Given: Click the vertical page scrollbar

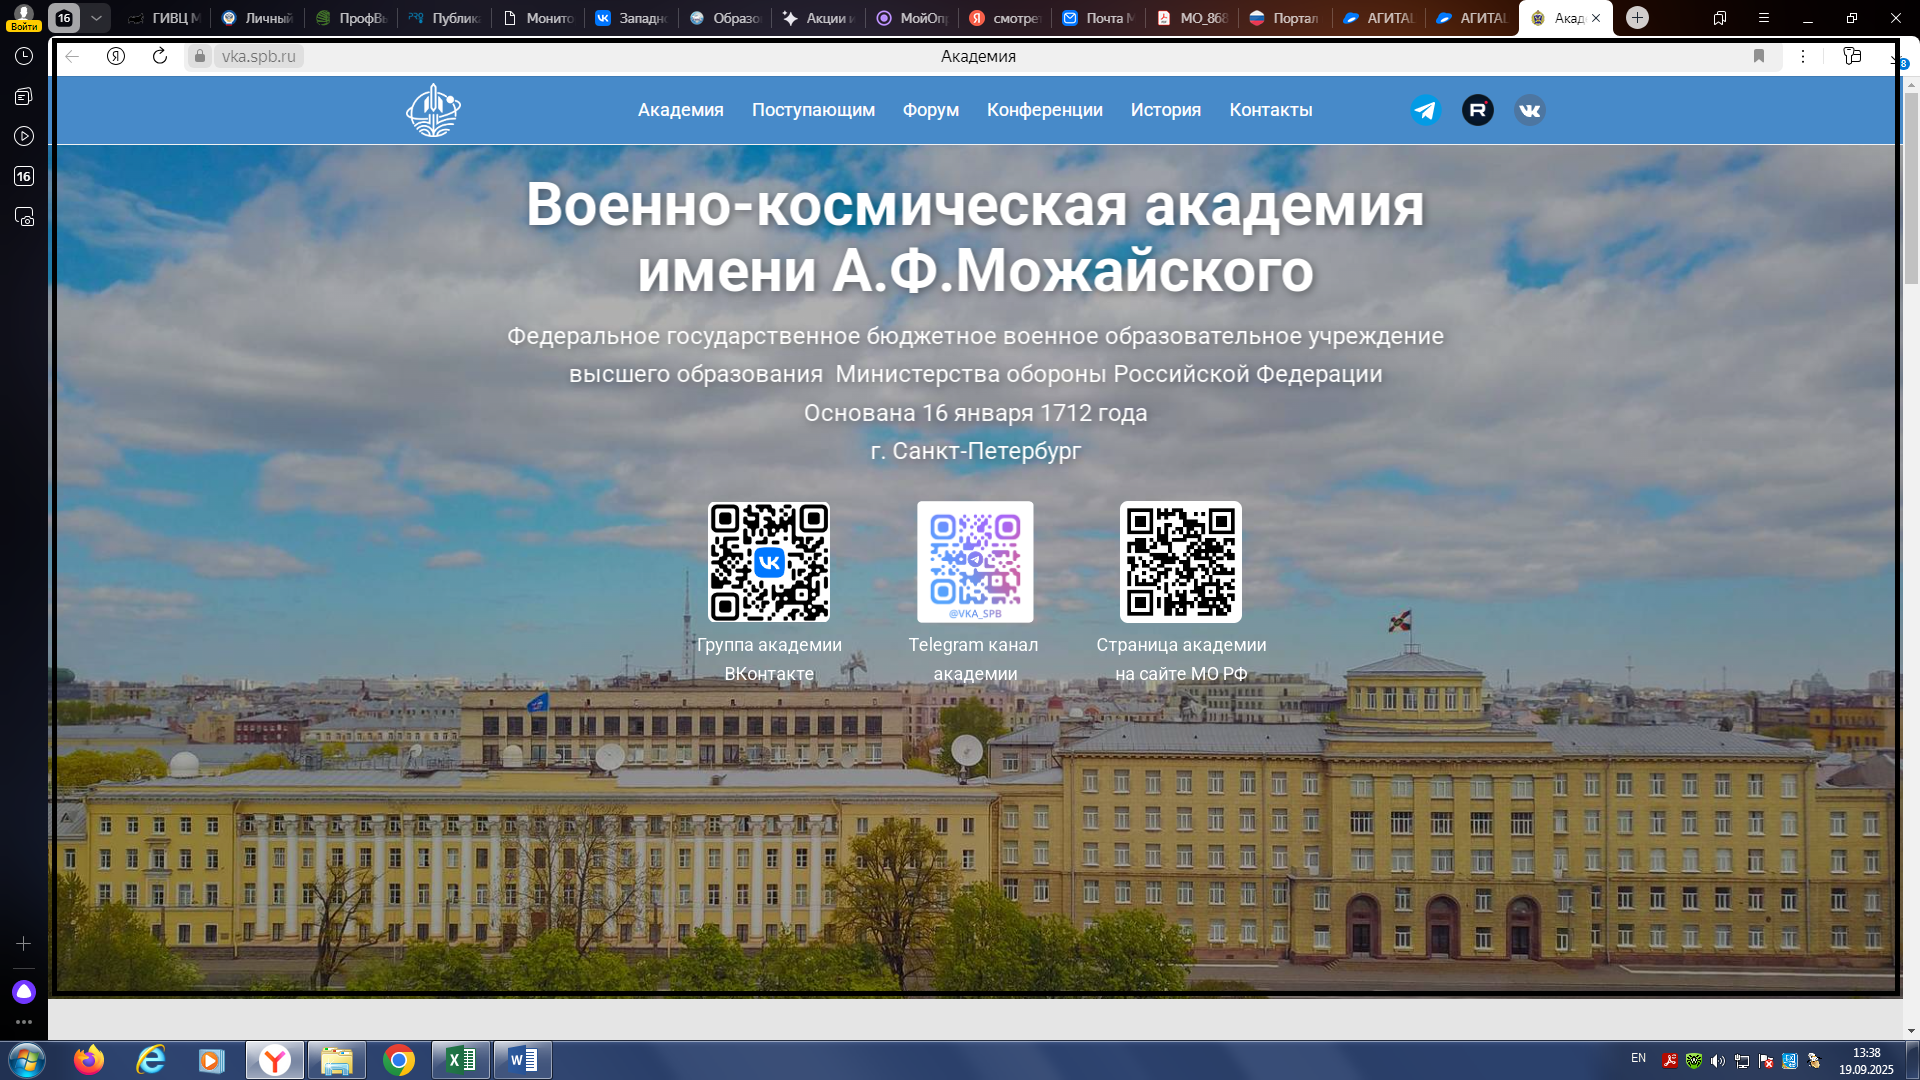Looking at the screenshot, I should pyautogui.click(x=1911, y=190).
